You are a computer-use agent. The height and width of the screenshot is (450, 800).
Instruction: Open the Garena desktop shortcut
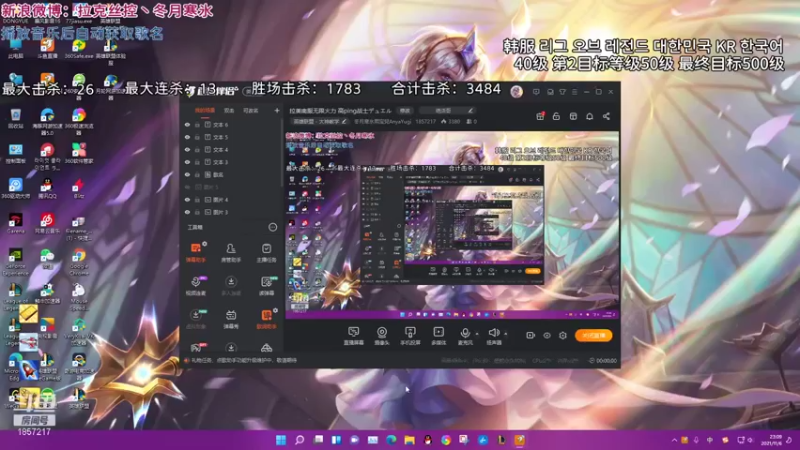click(x=15, y=223)
